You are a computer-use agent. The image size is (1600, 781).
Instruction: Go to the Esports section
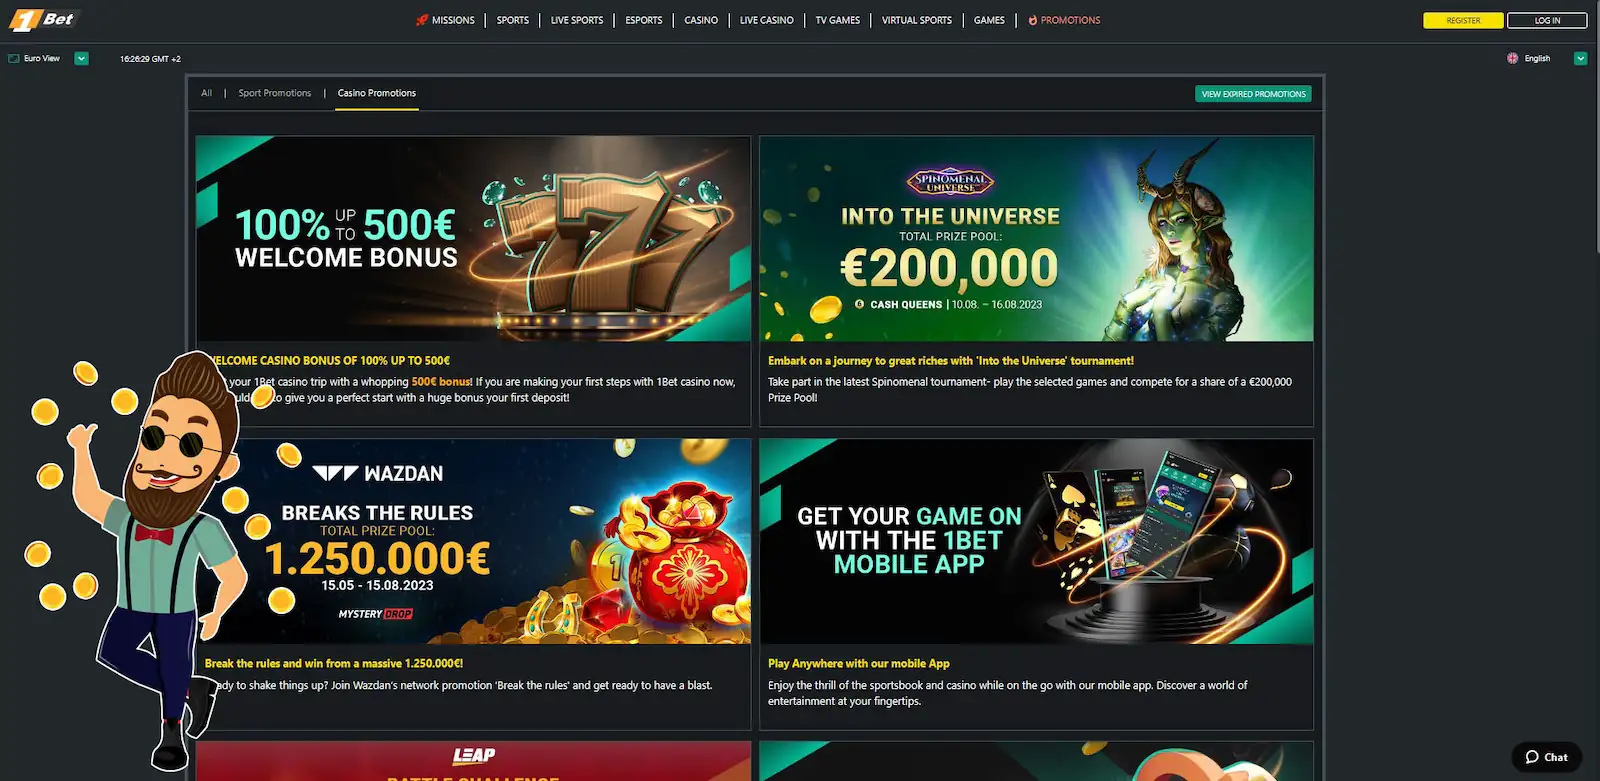point(644,20)
